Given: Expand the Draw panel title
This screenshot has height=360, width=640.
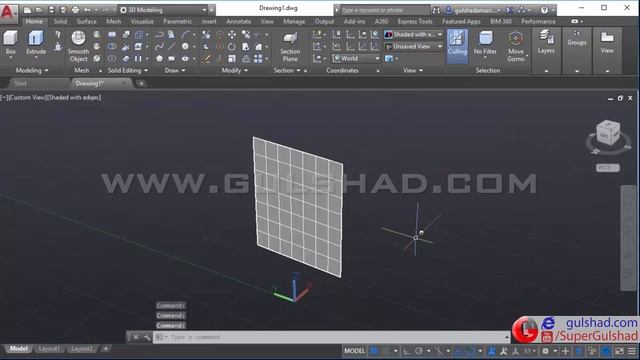Looking at the screenshot, I should pyautogui.click(x=175, y=70).
